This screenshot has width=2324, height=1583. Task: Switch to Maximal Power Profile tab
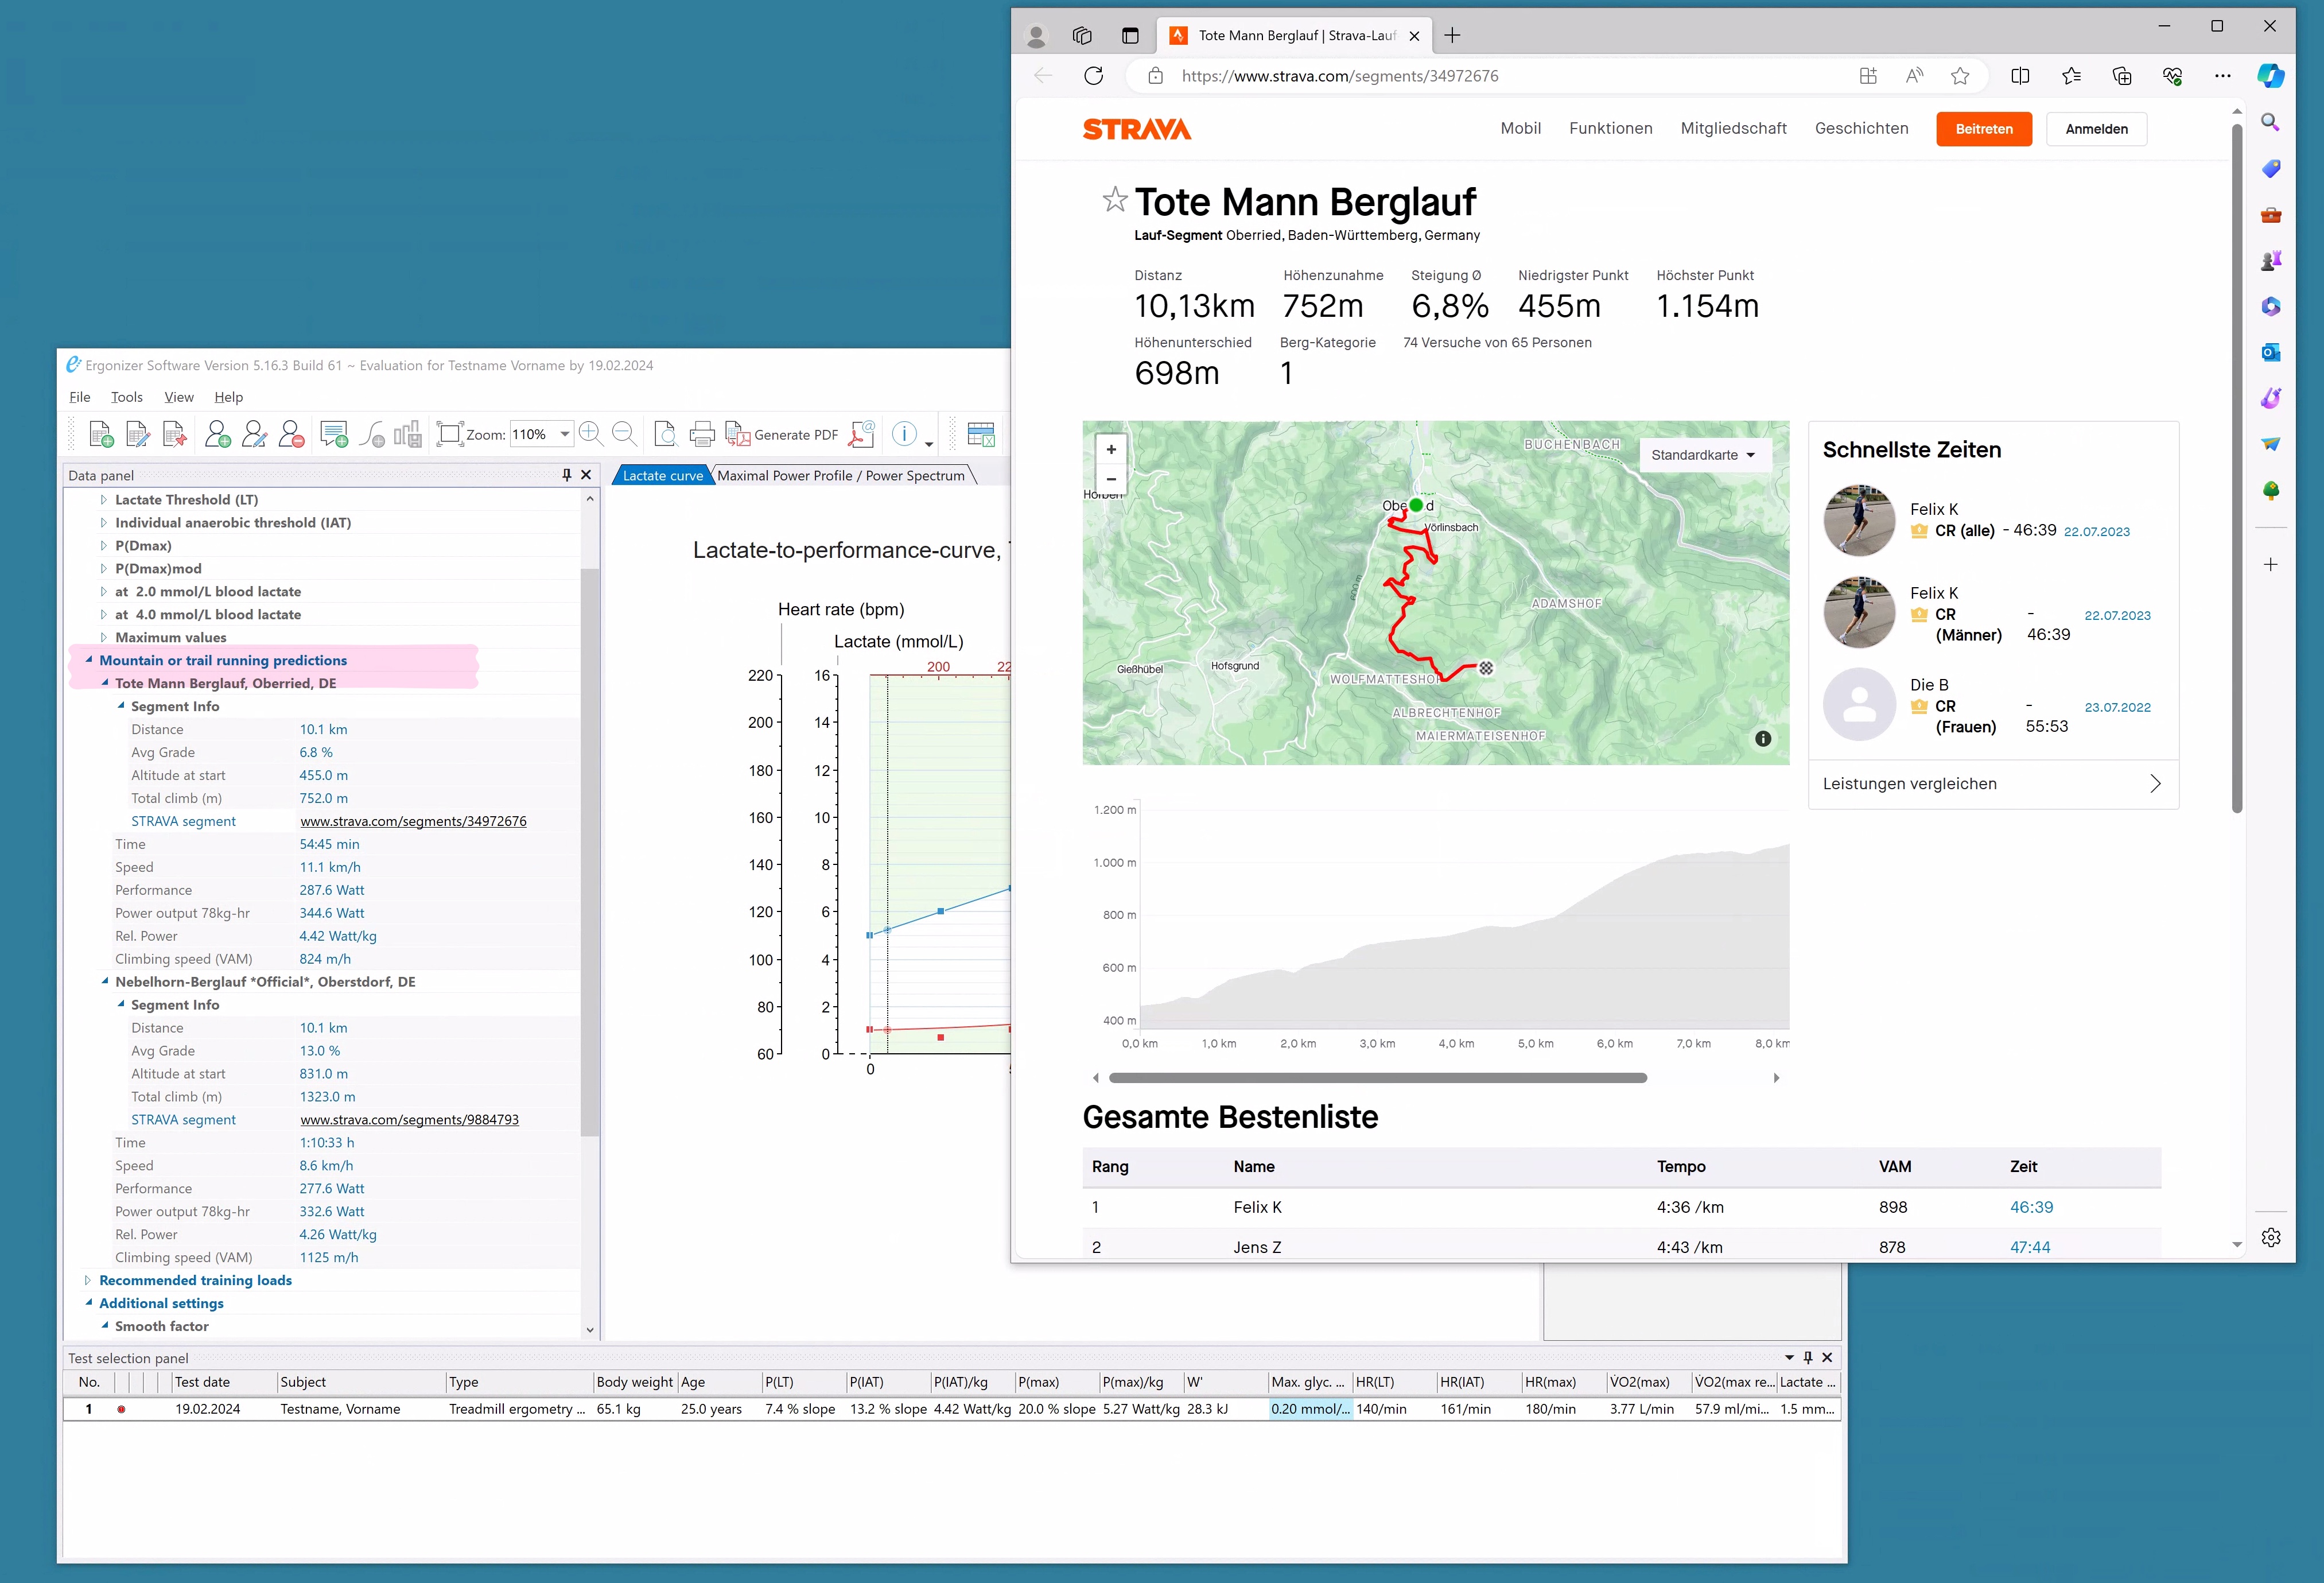coord(841,476)
